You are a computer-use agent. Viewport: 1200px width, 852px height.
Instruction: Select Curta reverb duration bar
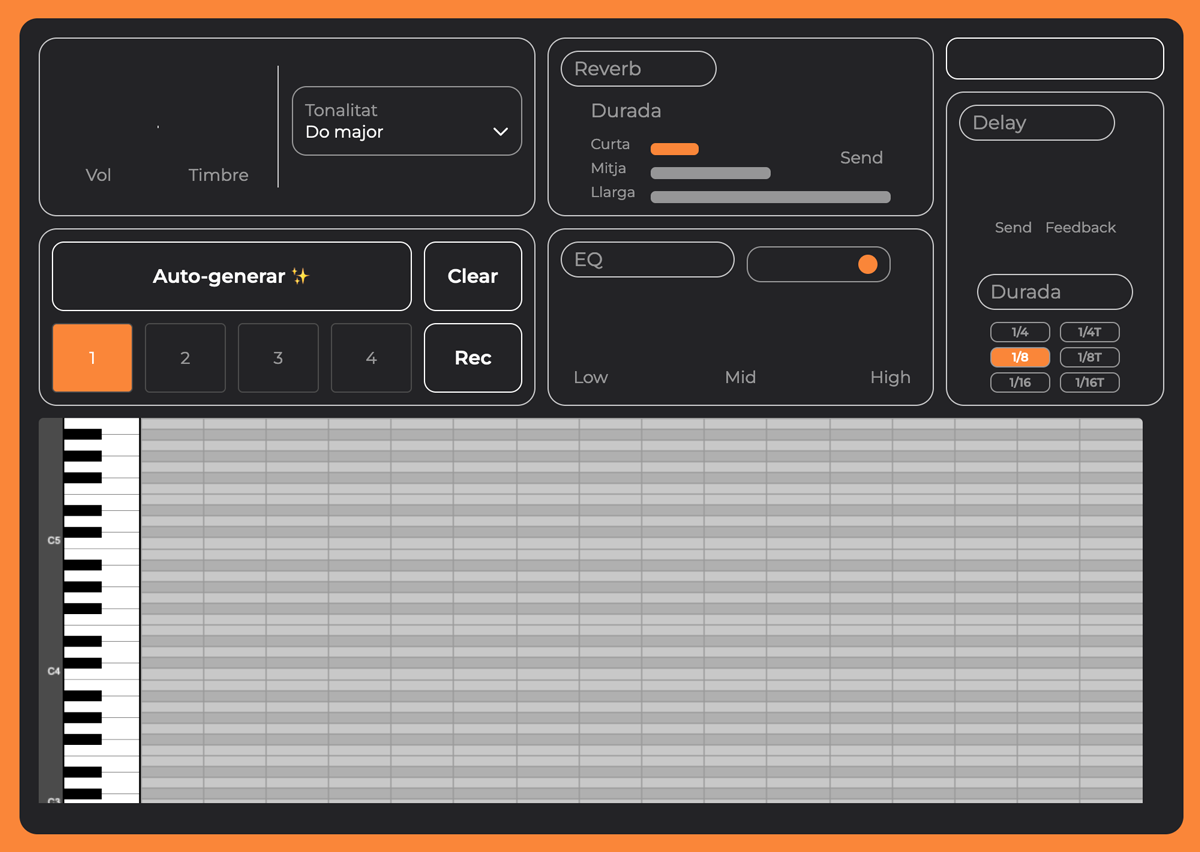pos(674,149)
